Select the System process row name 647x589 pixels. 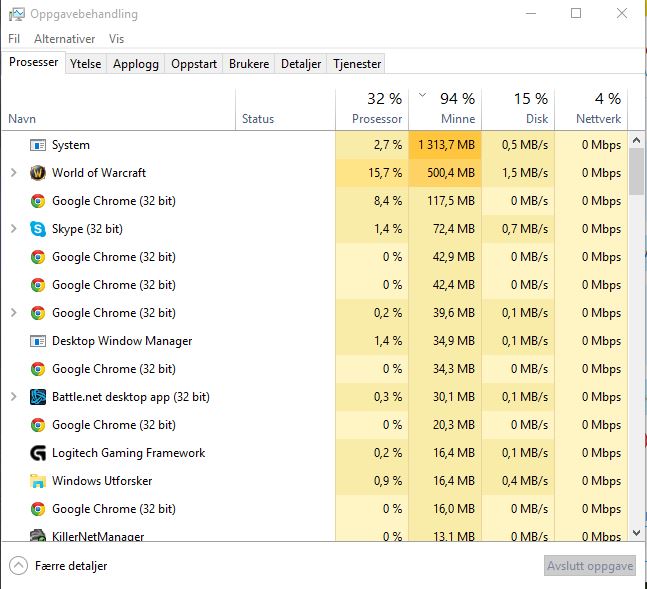click(71, 145)
